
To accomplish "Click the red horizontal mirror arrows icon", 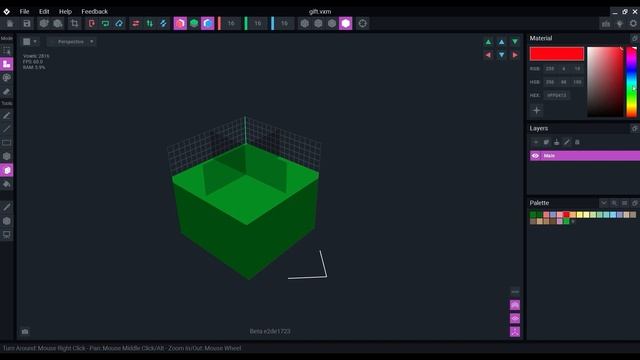I will point(136,24).
